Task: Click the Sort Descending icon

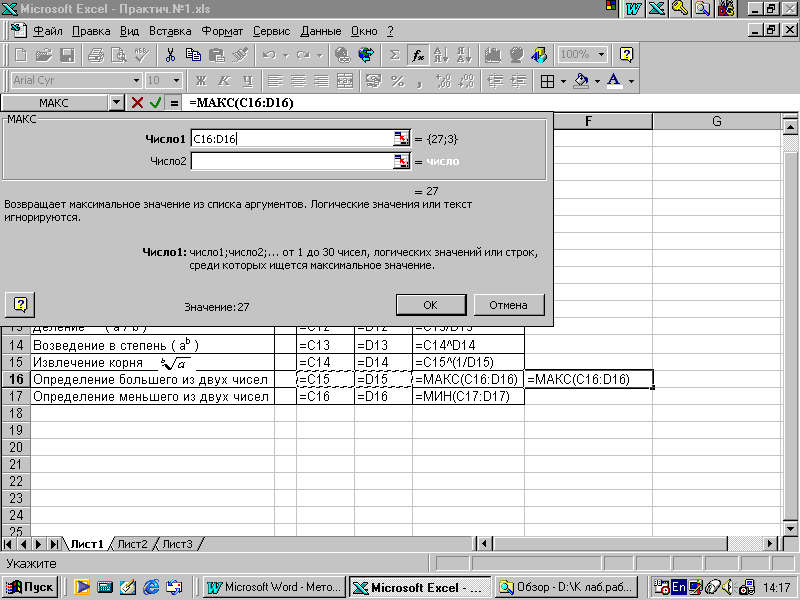Action: (464, 55)
